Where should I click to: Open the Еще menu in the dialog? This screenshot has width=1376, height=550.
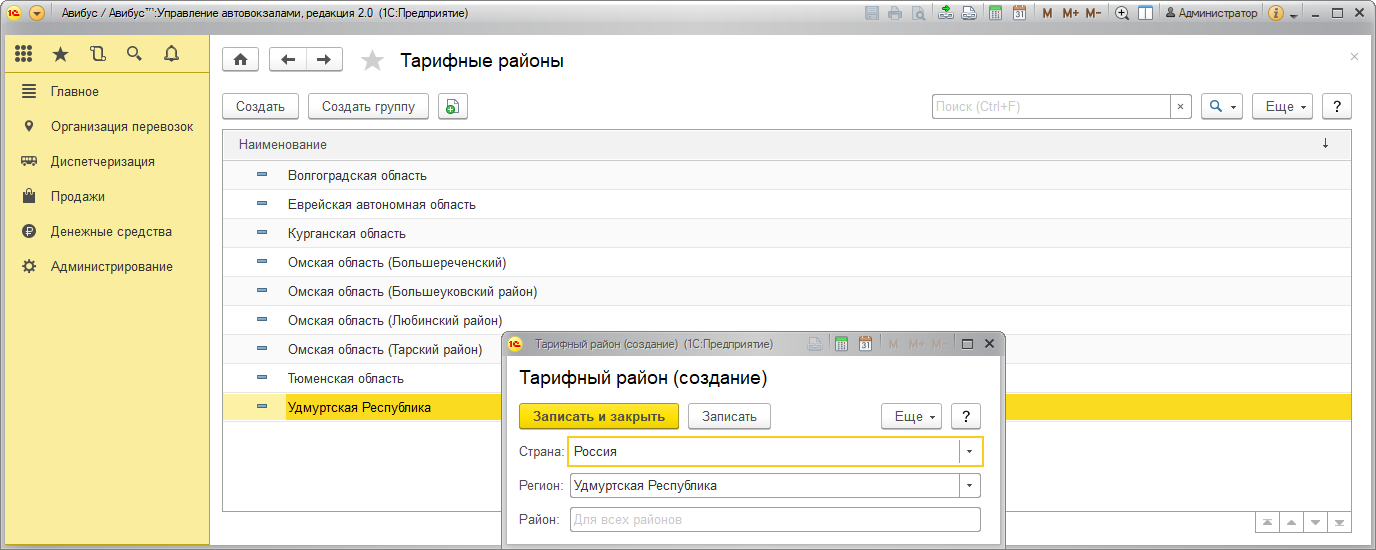tap(911, 417)
